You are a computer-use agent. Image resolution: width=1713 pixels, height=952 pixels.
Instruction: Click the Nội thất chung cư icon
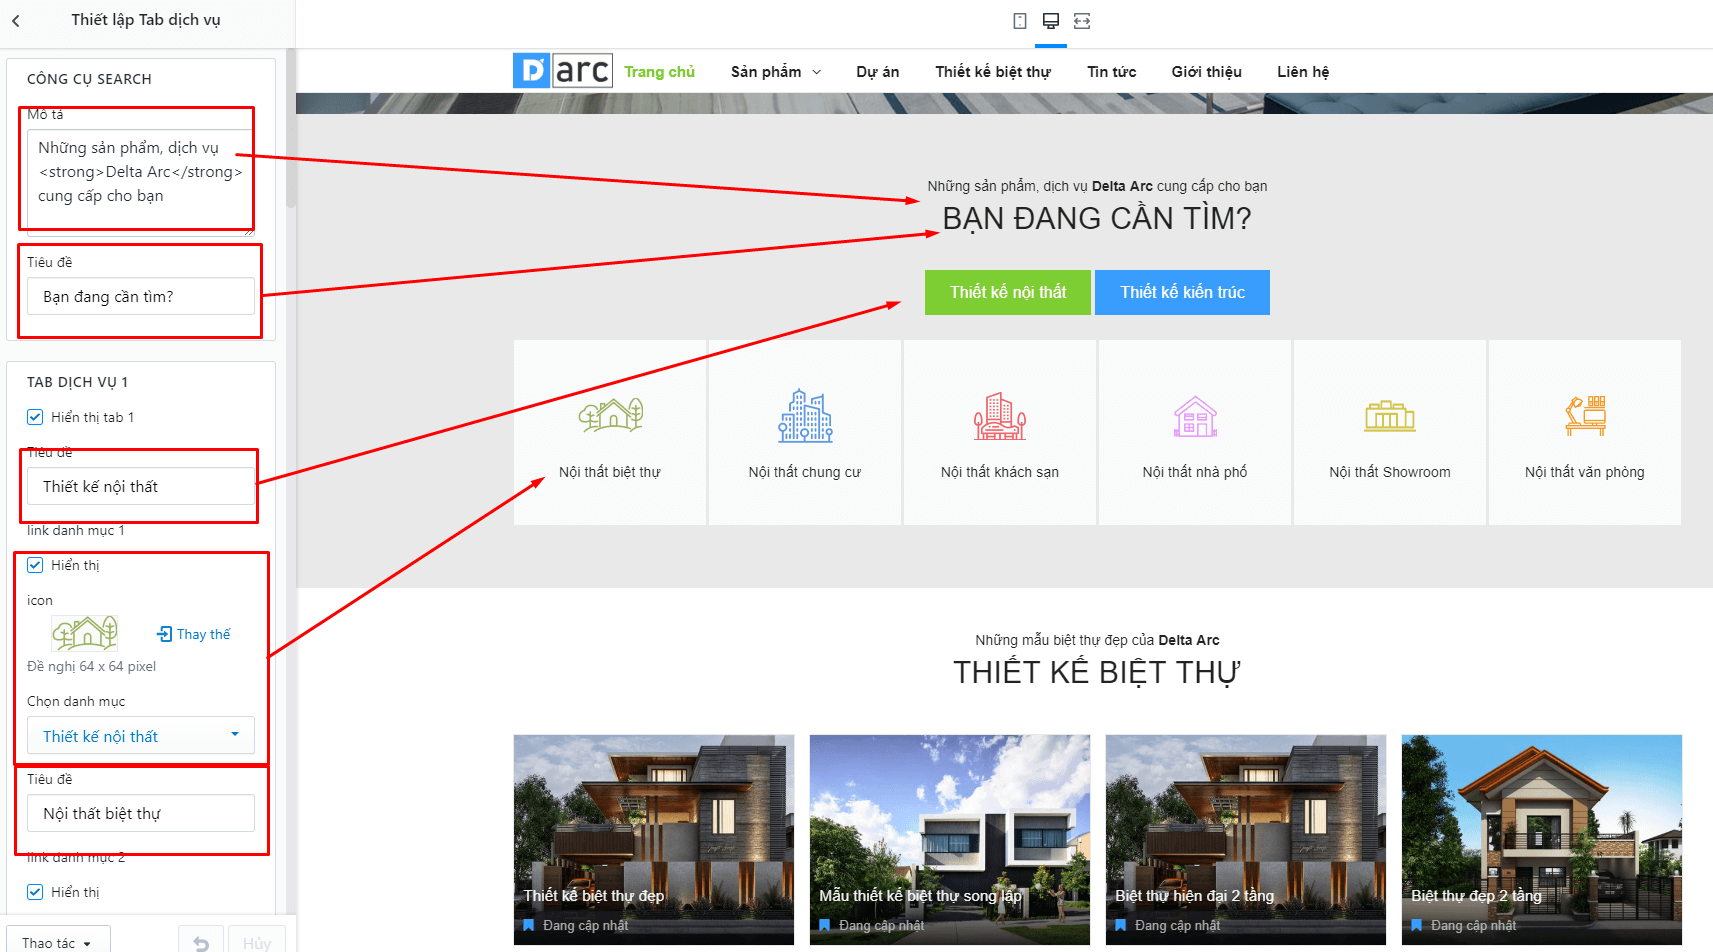point(805,416)
